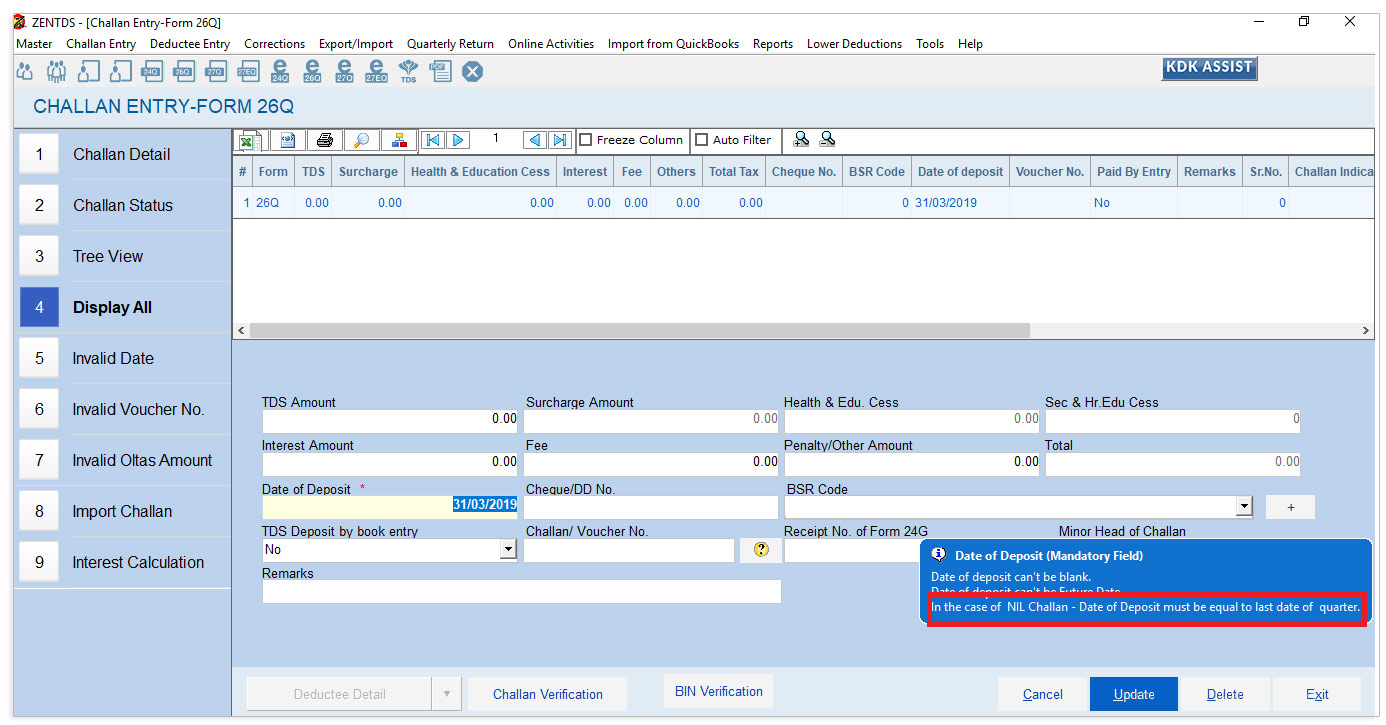The height and width of the screenshot is (725, 1386).
Task: Click the printer icon in grid toolbar
Action: tap(324, 140)
